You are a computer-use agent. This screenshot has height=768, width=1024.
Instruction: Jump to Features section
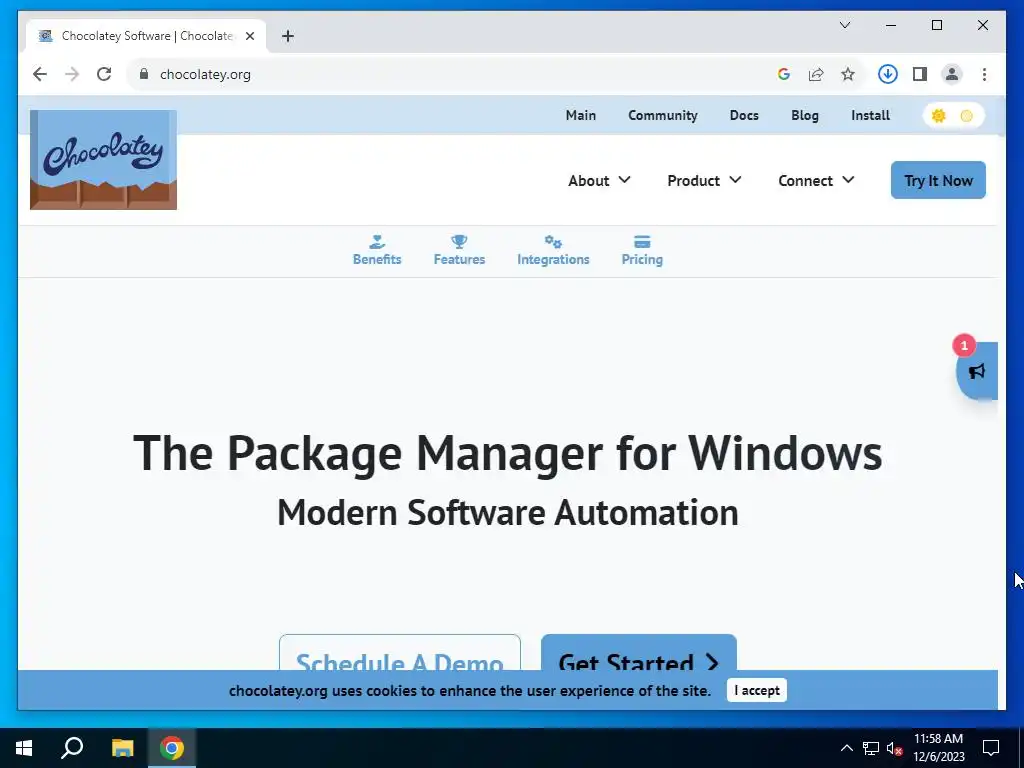(x=459, y=251)
